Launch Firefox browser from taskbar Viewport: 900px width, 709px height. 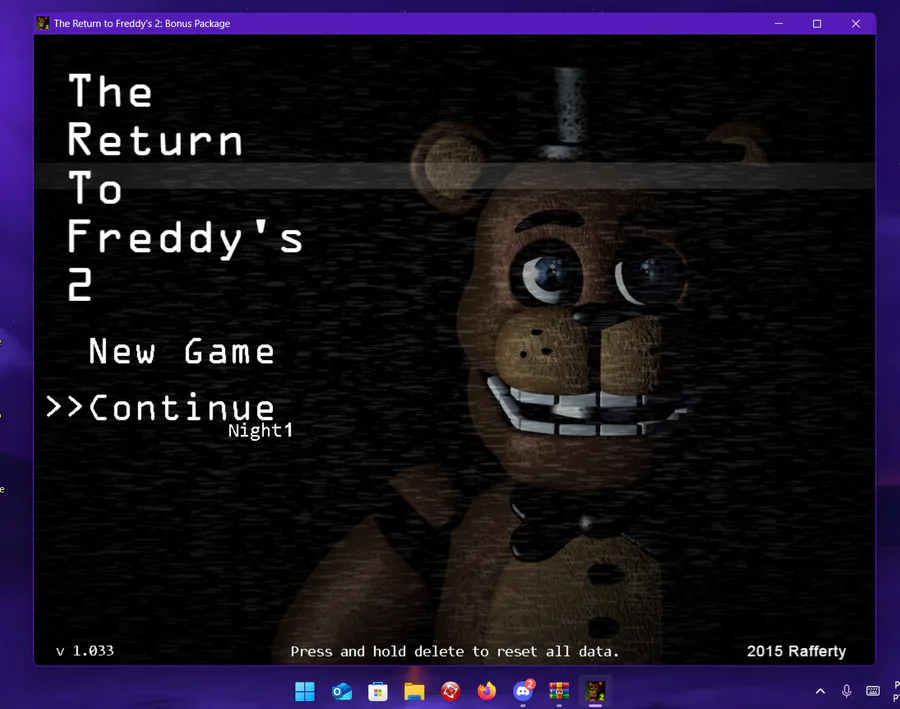[487, 691]
